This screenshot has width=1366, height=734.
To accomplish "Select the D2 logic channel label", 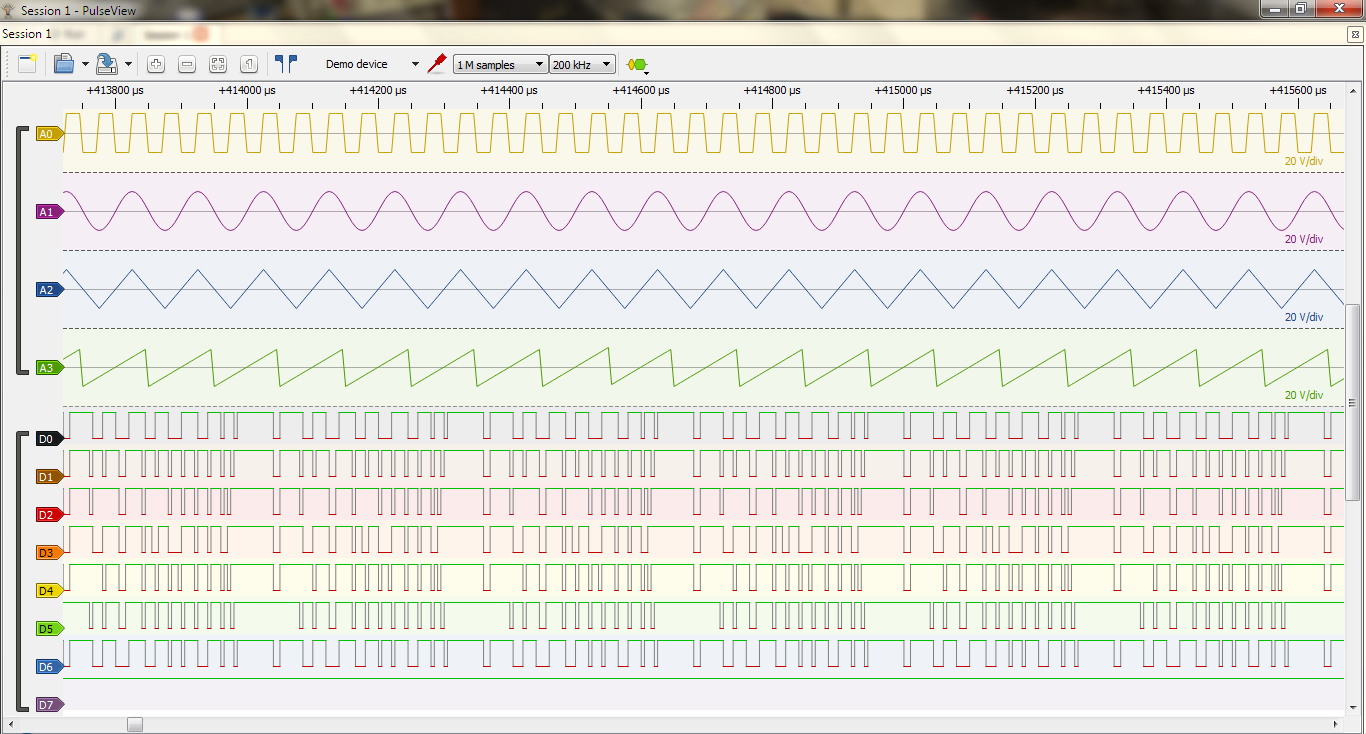I will (x=49, y=514).
